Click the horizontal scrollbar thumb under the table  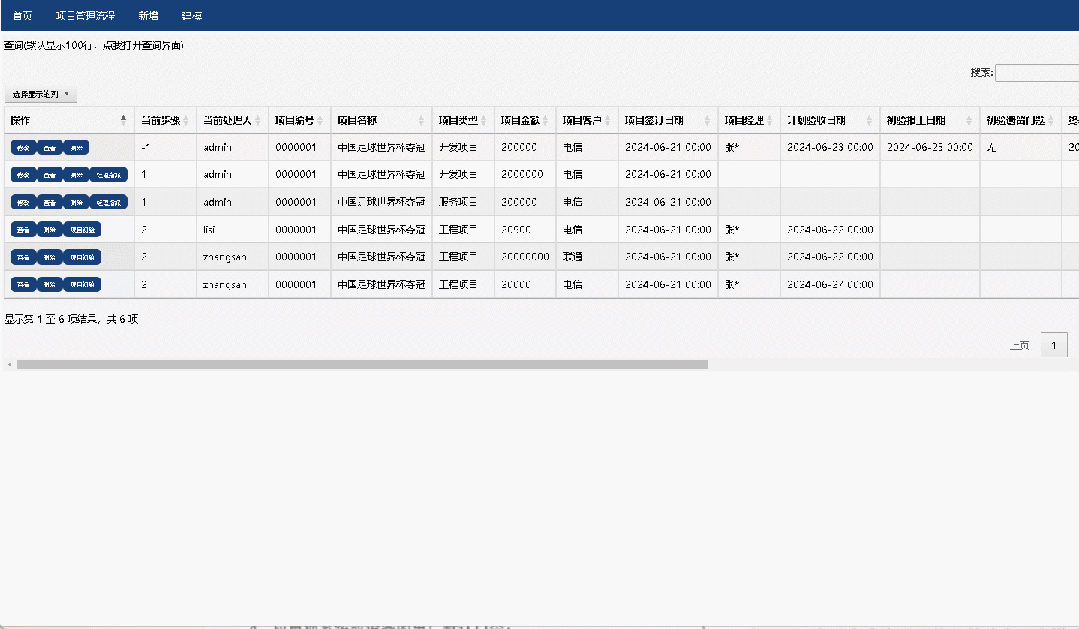[x=362, y=364]
